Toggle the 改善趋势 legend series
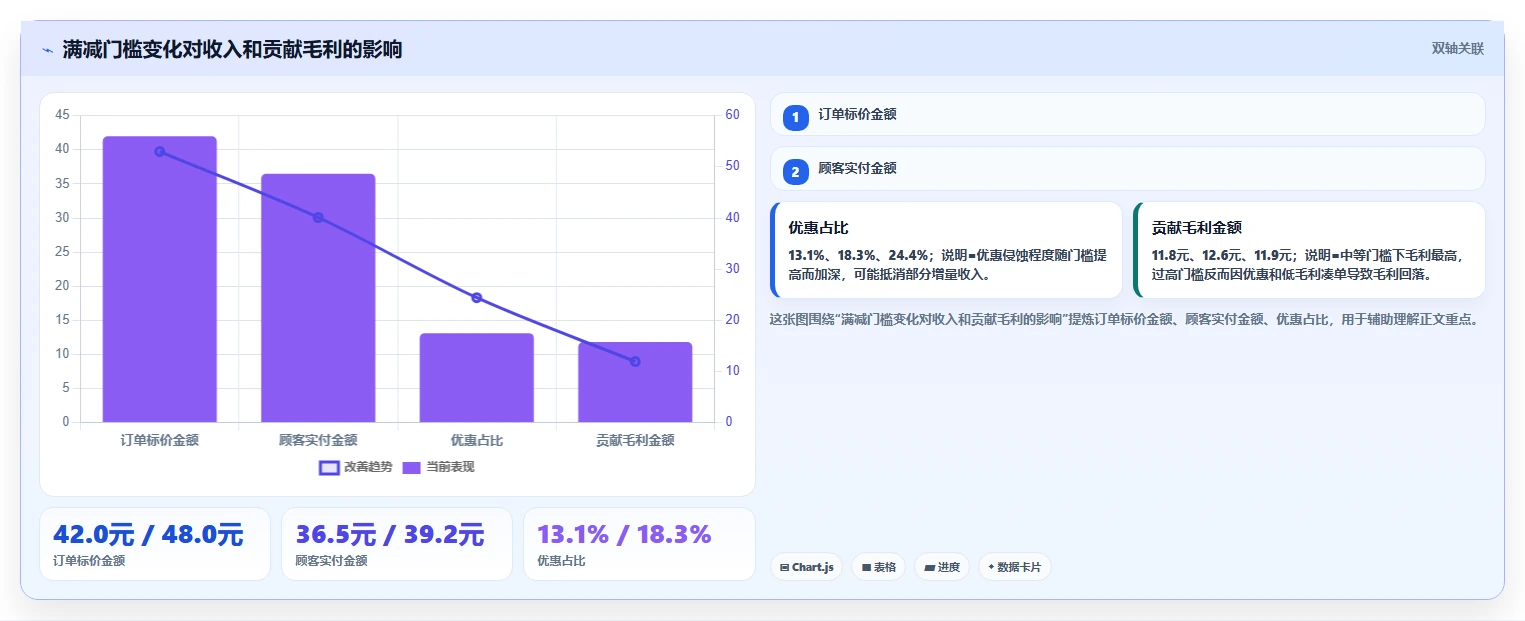The height and width of the screenshot is (621, 1525). pyautogui.click(x=355, y=467)
